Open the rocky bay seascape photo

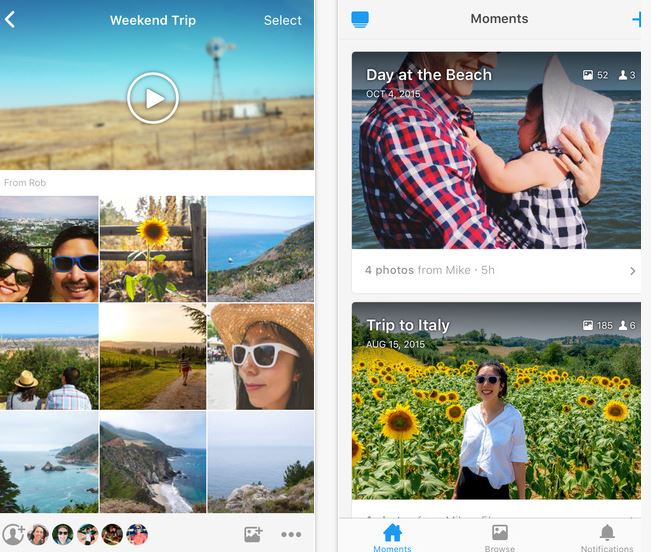[49, 462]
